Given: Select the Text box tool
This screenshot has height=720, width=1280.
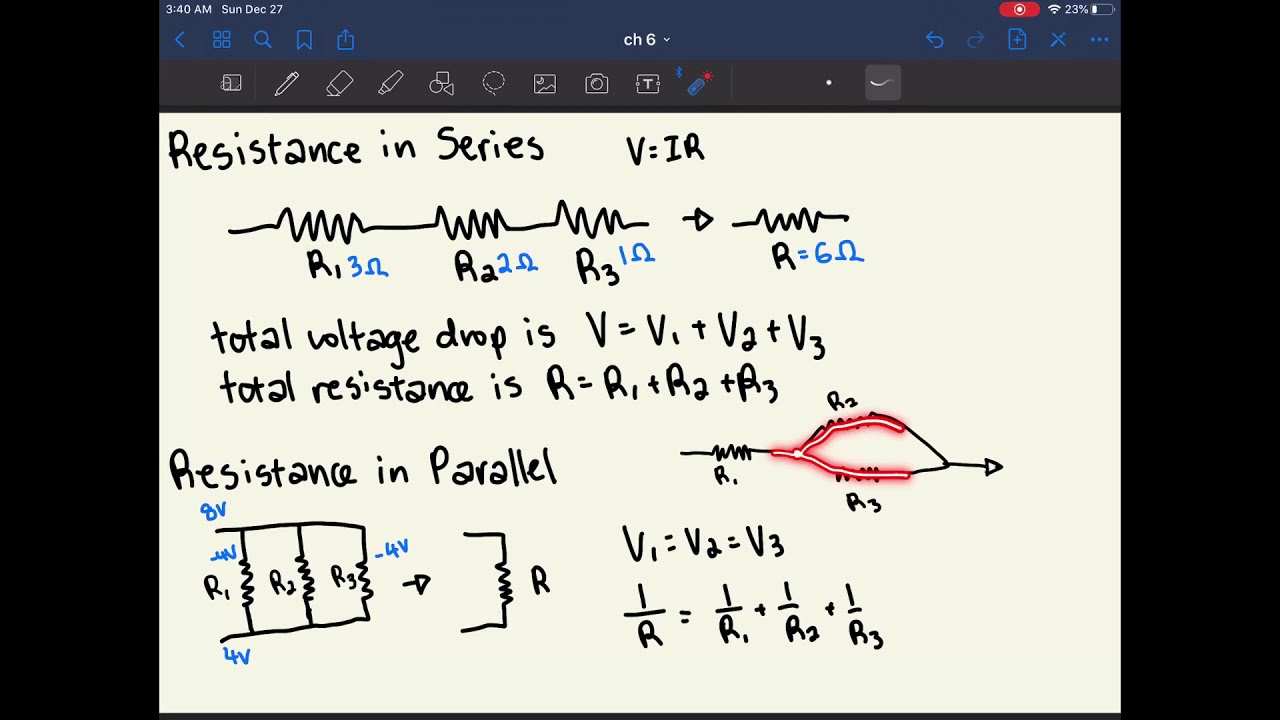Looking at the screenshot, I should tap(648, 84).
